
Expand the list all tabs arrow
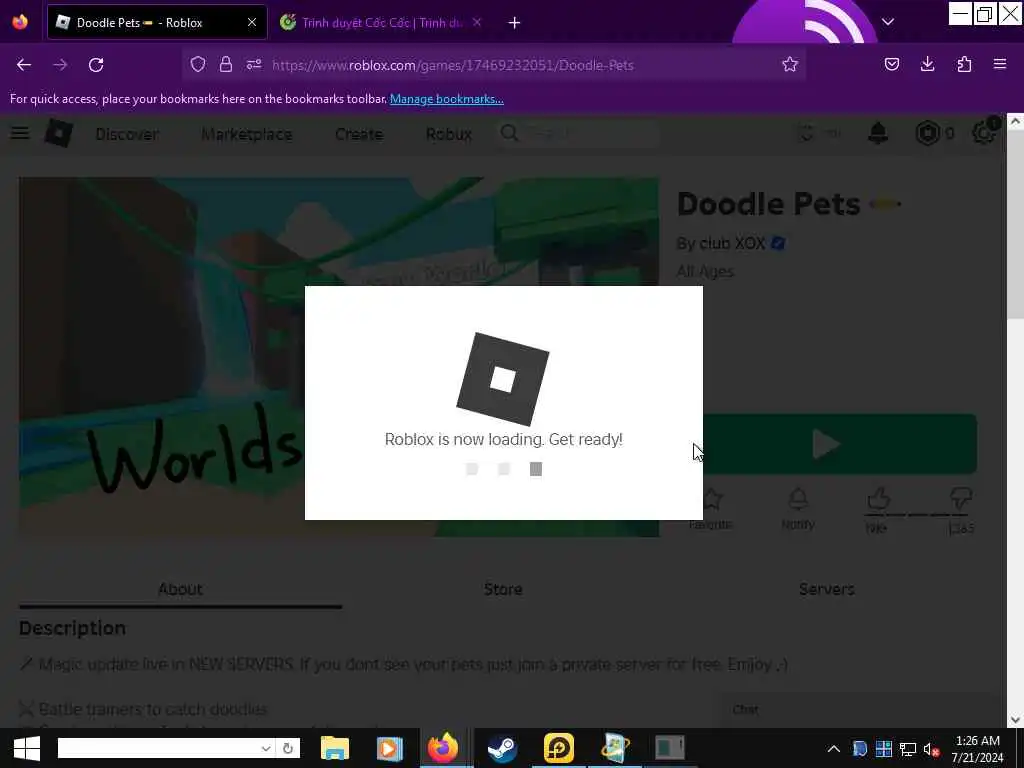click(888, 22)
